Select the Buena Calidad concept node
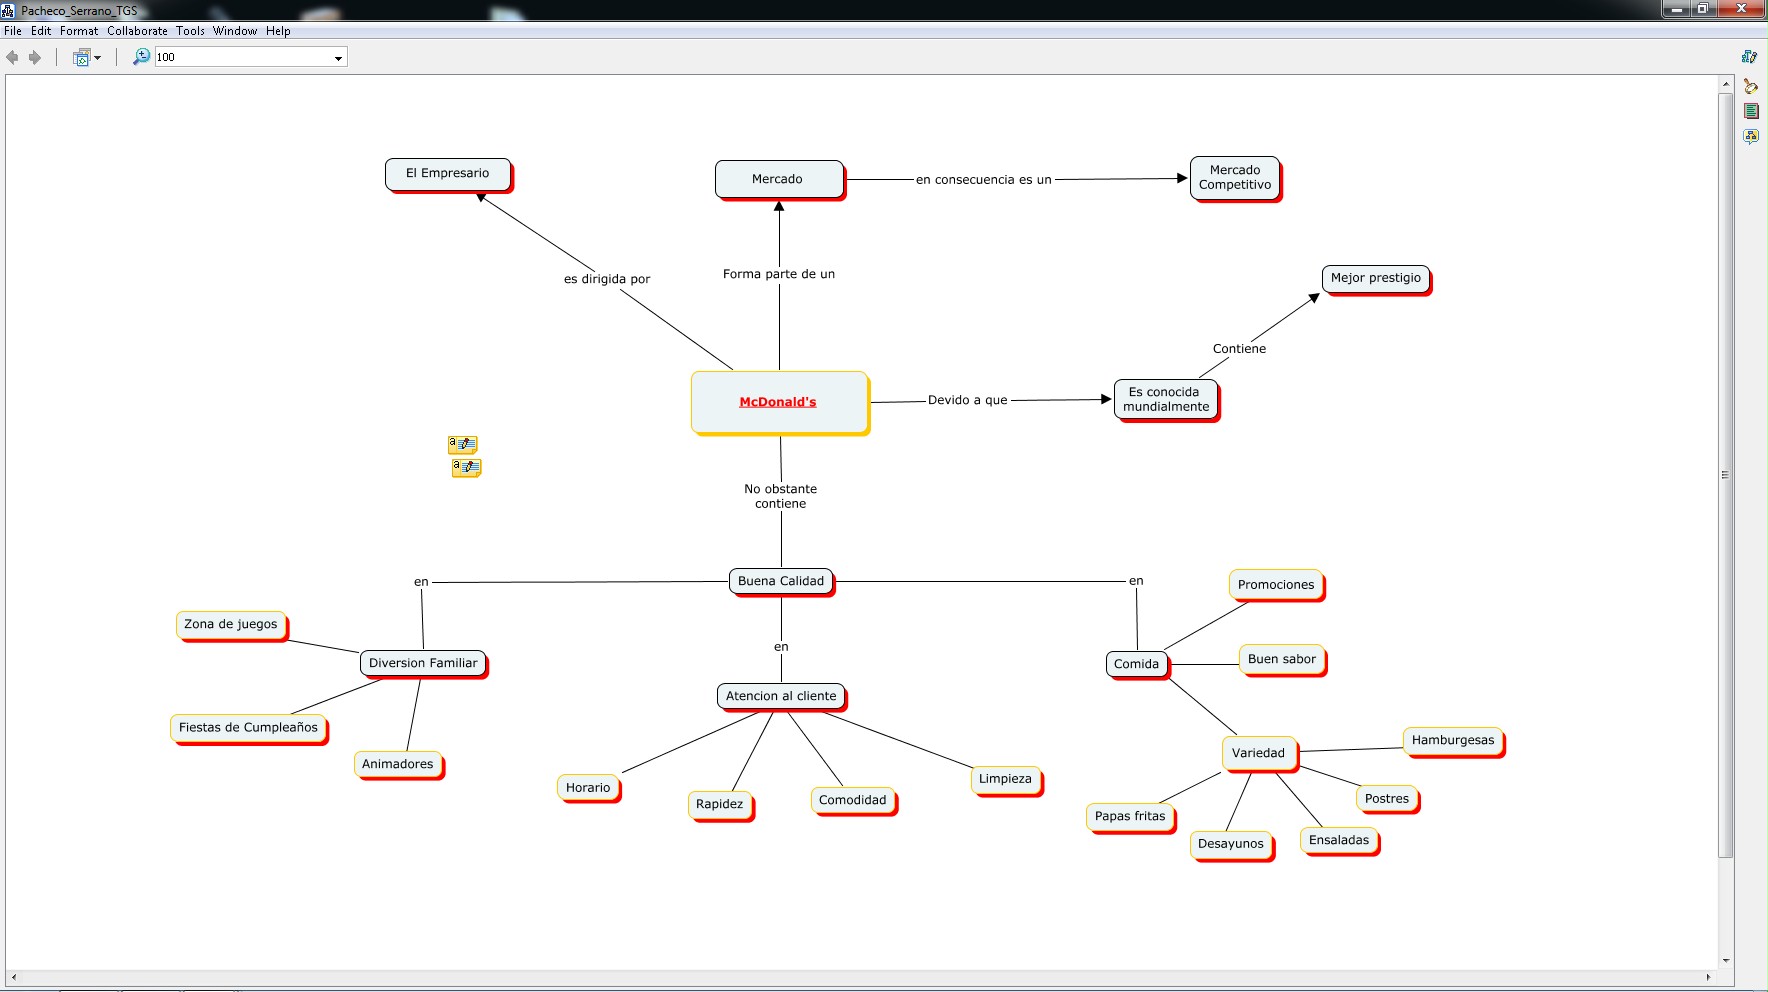1768x992 pixels. (780, 581)
